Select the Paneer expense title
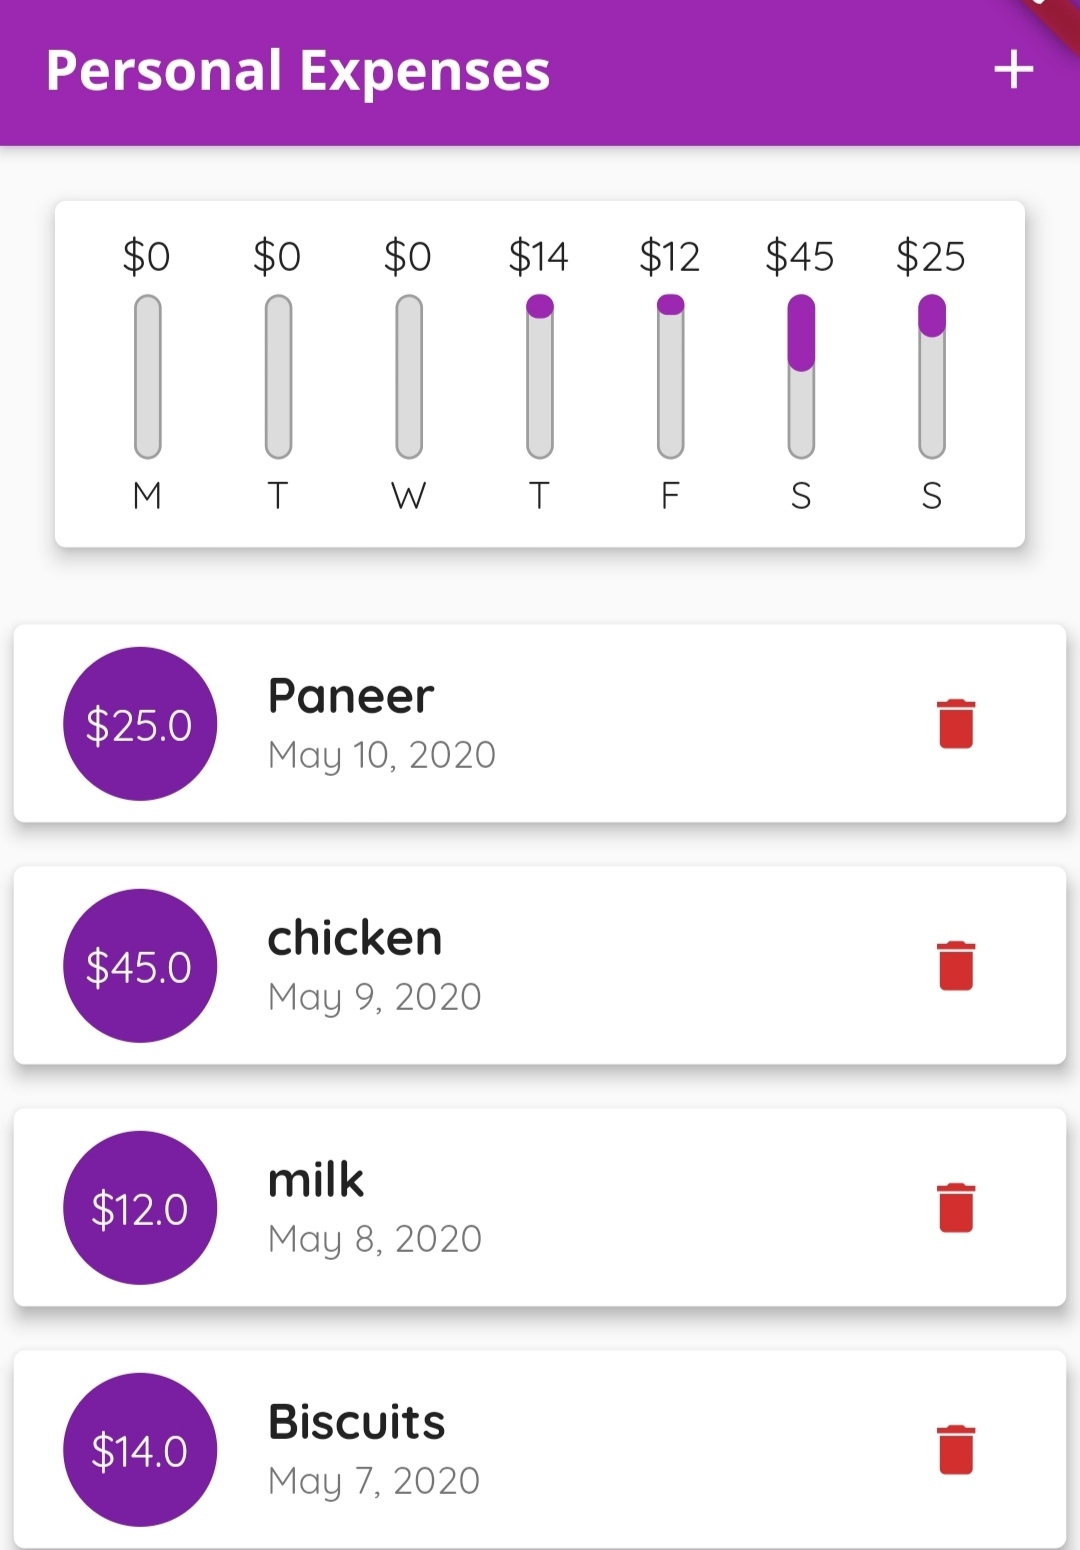The width and height of the screenshot is (1080, 1550). pos(351,696)
